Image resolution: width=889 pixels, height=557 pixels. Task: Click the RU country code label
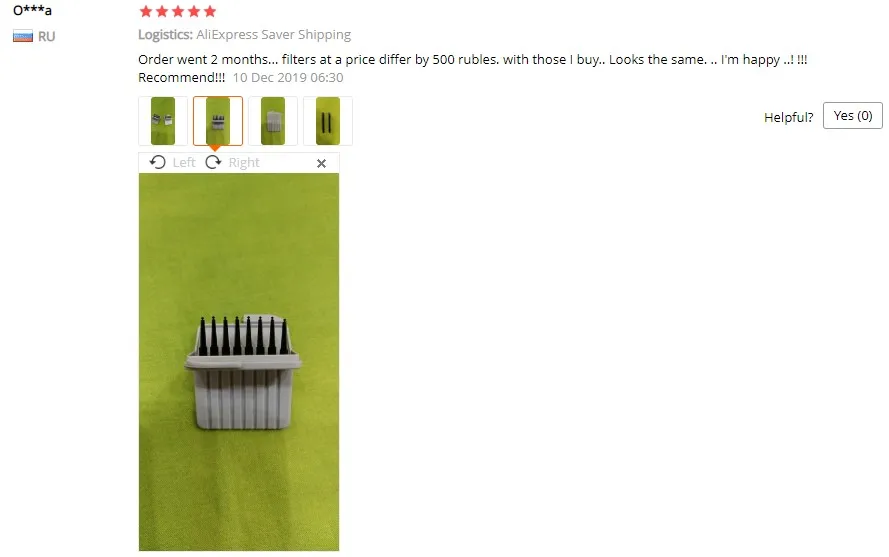click(46, 37)
